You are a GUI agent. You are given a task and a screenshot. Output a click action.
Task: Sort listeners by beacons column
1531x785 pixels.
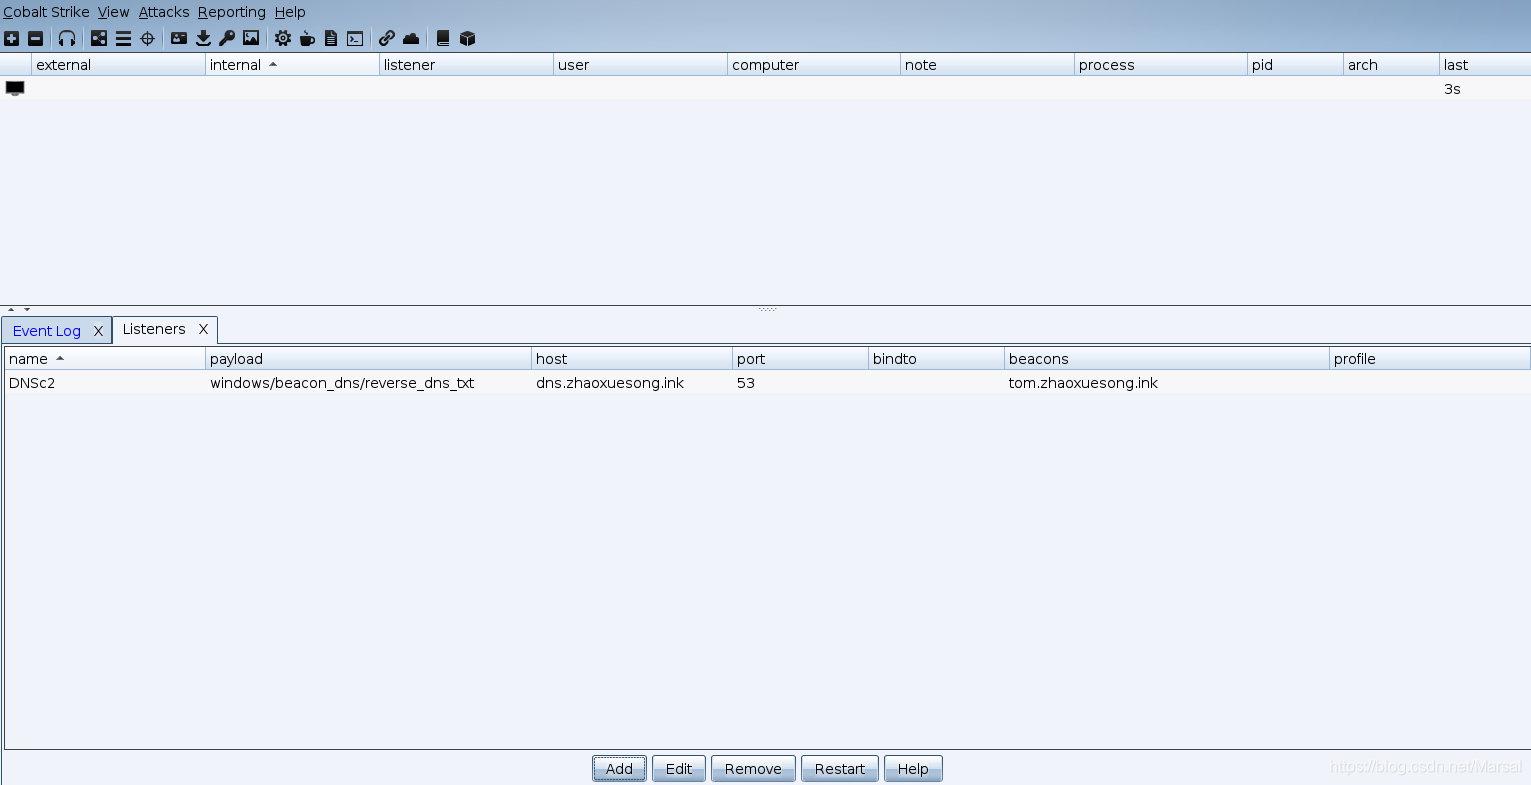click(x=1167, y=359)
